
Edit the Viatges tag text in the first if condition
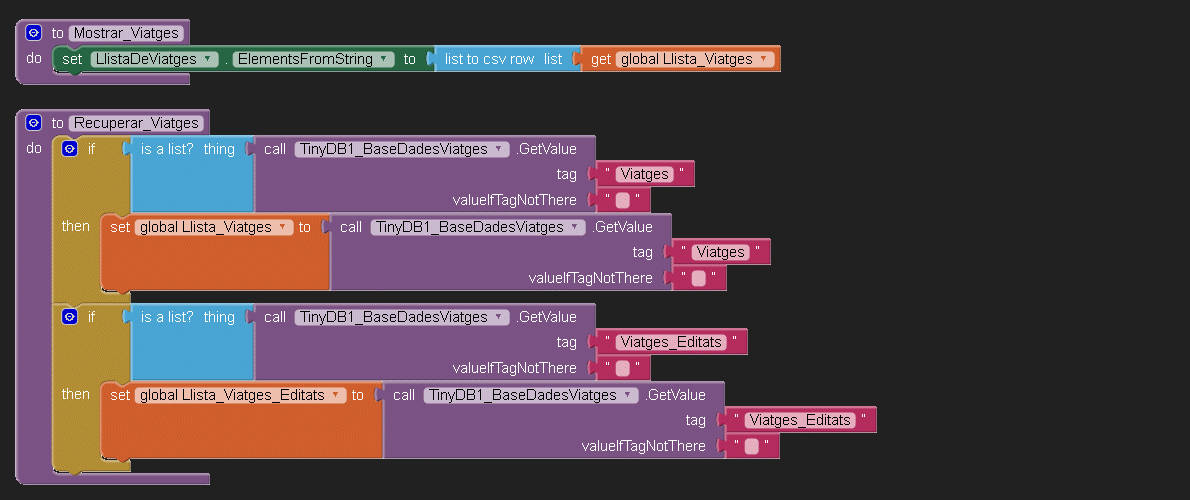(644, 174)
